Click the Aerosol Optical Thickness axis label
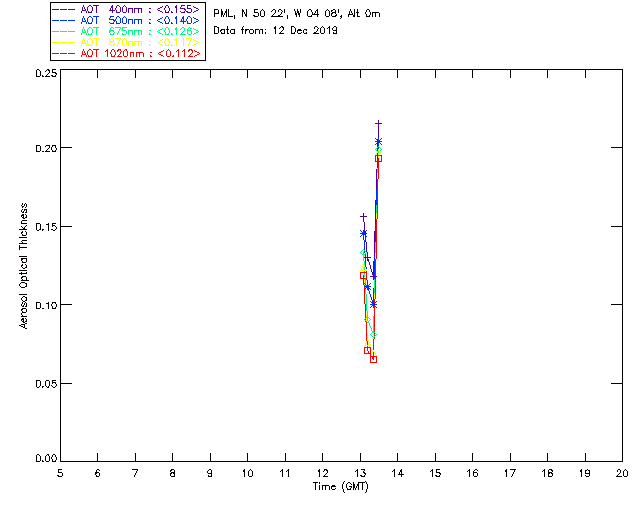 click(24, 265)
